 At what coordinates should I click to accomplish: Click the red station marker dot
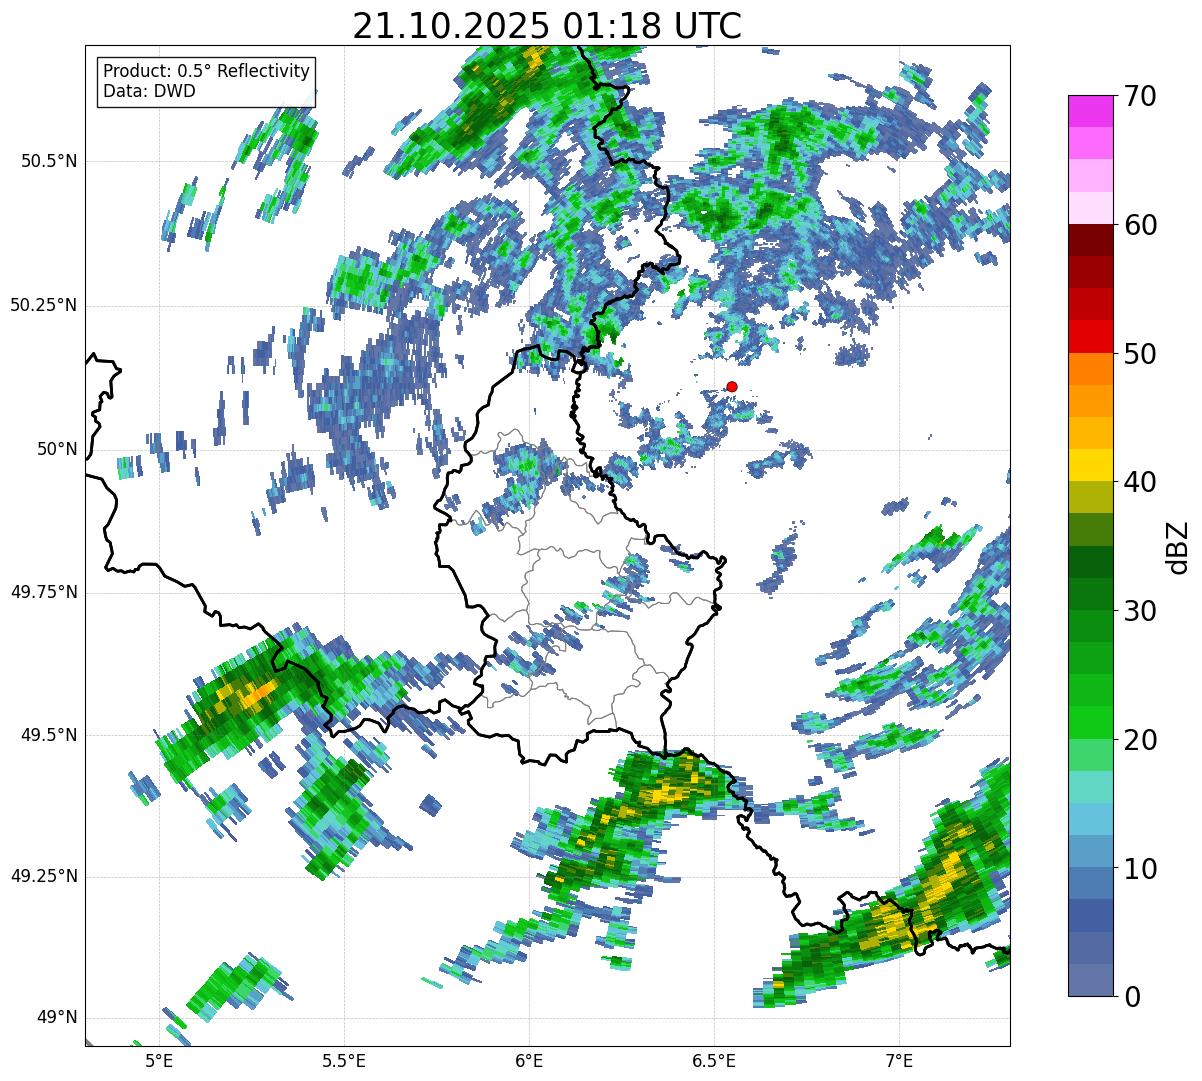732,386
